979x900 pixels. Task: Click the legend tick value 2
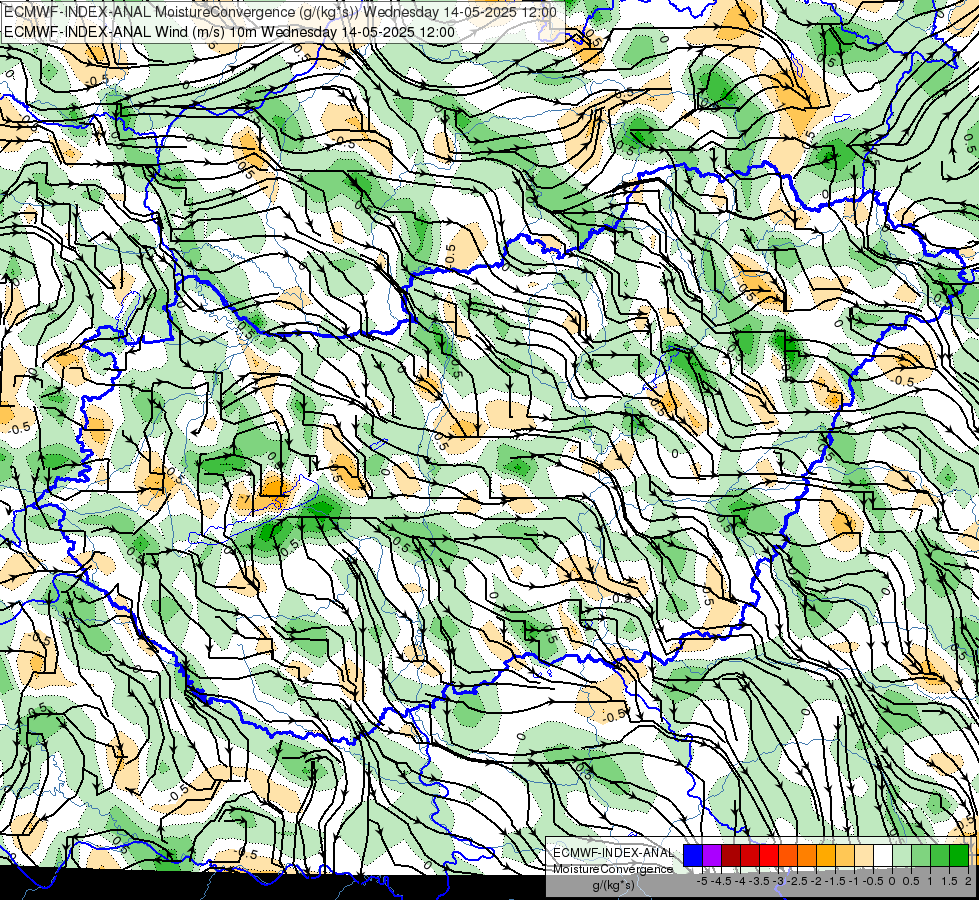(x=968, y=881)
